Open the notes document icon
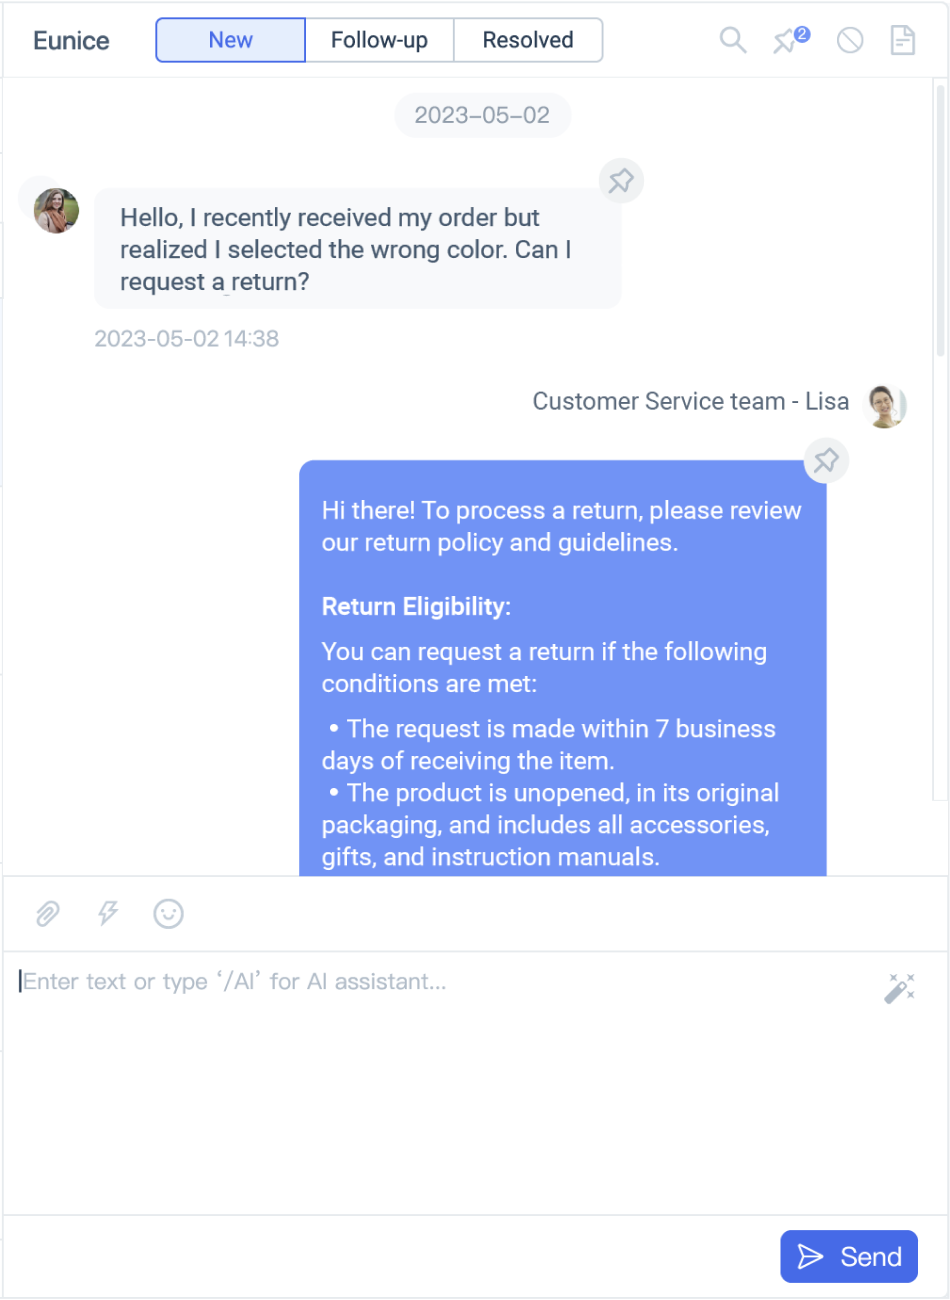The height and width of the screenshot is (1300, 950). (x=903, y=40)
